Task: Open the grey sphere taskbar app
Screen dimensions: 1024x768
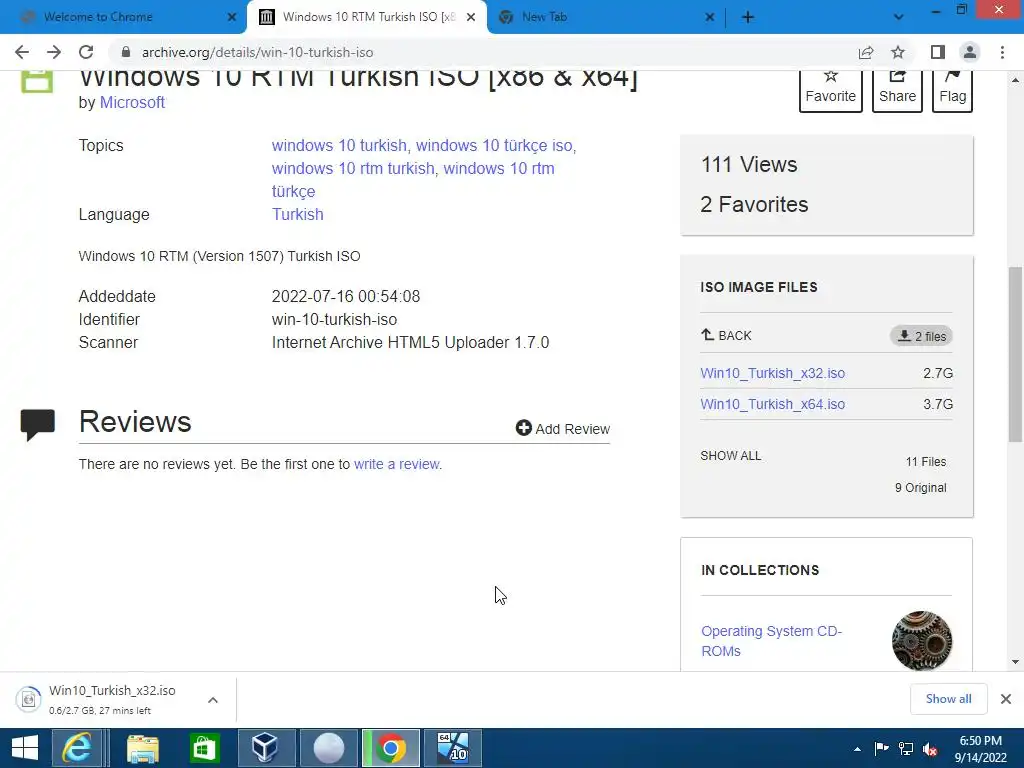Action: tap(328, 748)
